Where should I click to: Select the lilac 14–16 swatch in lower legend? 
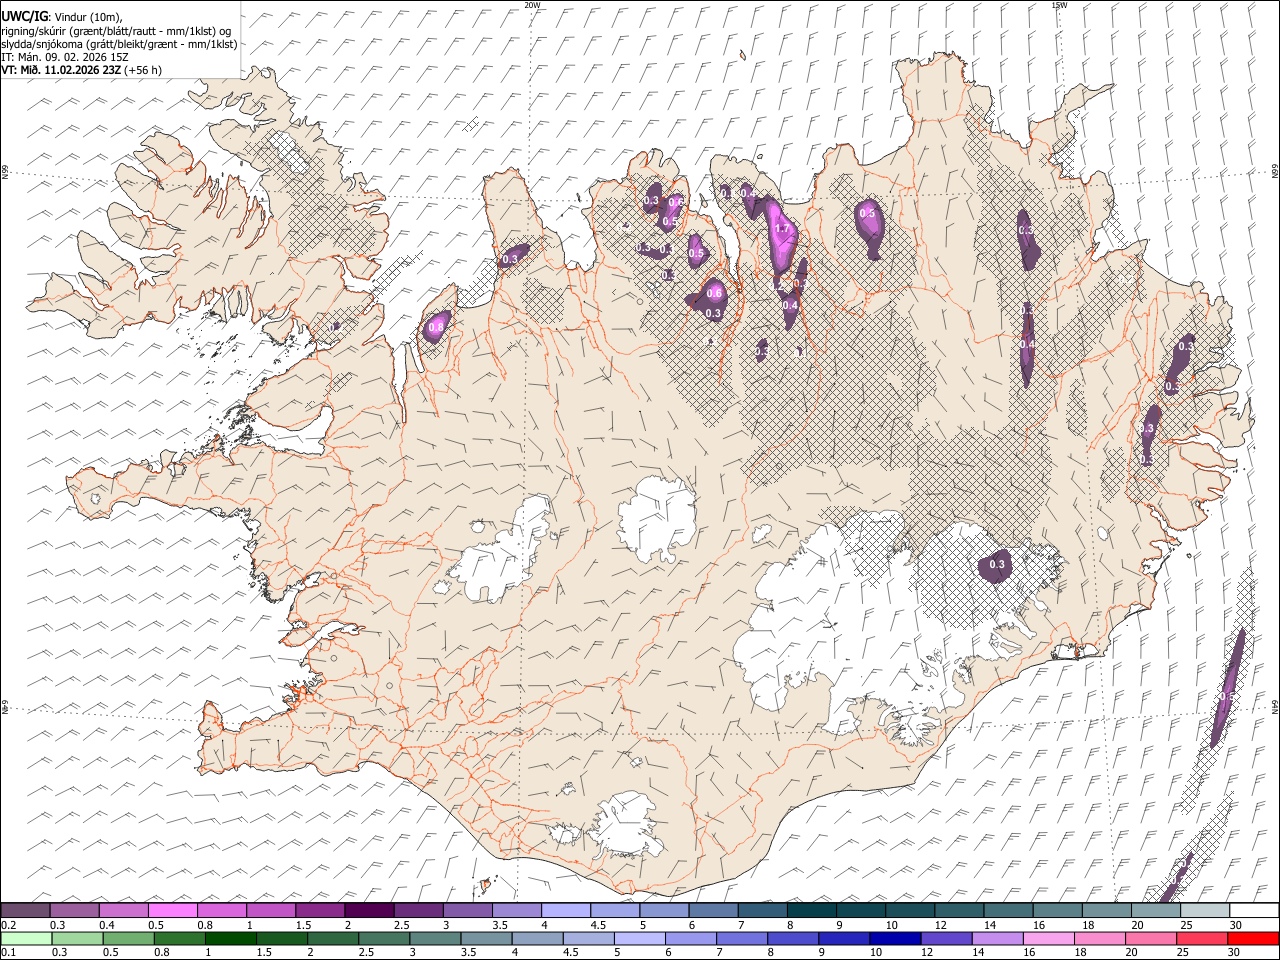998,938
